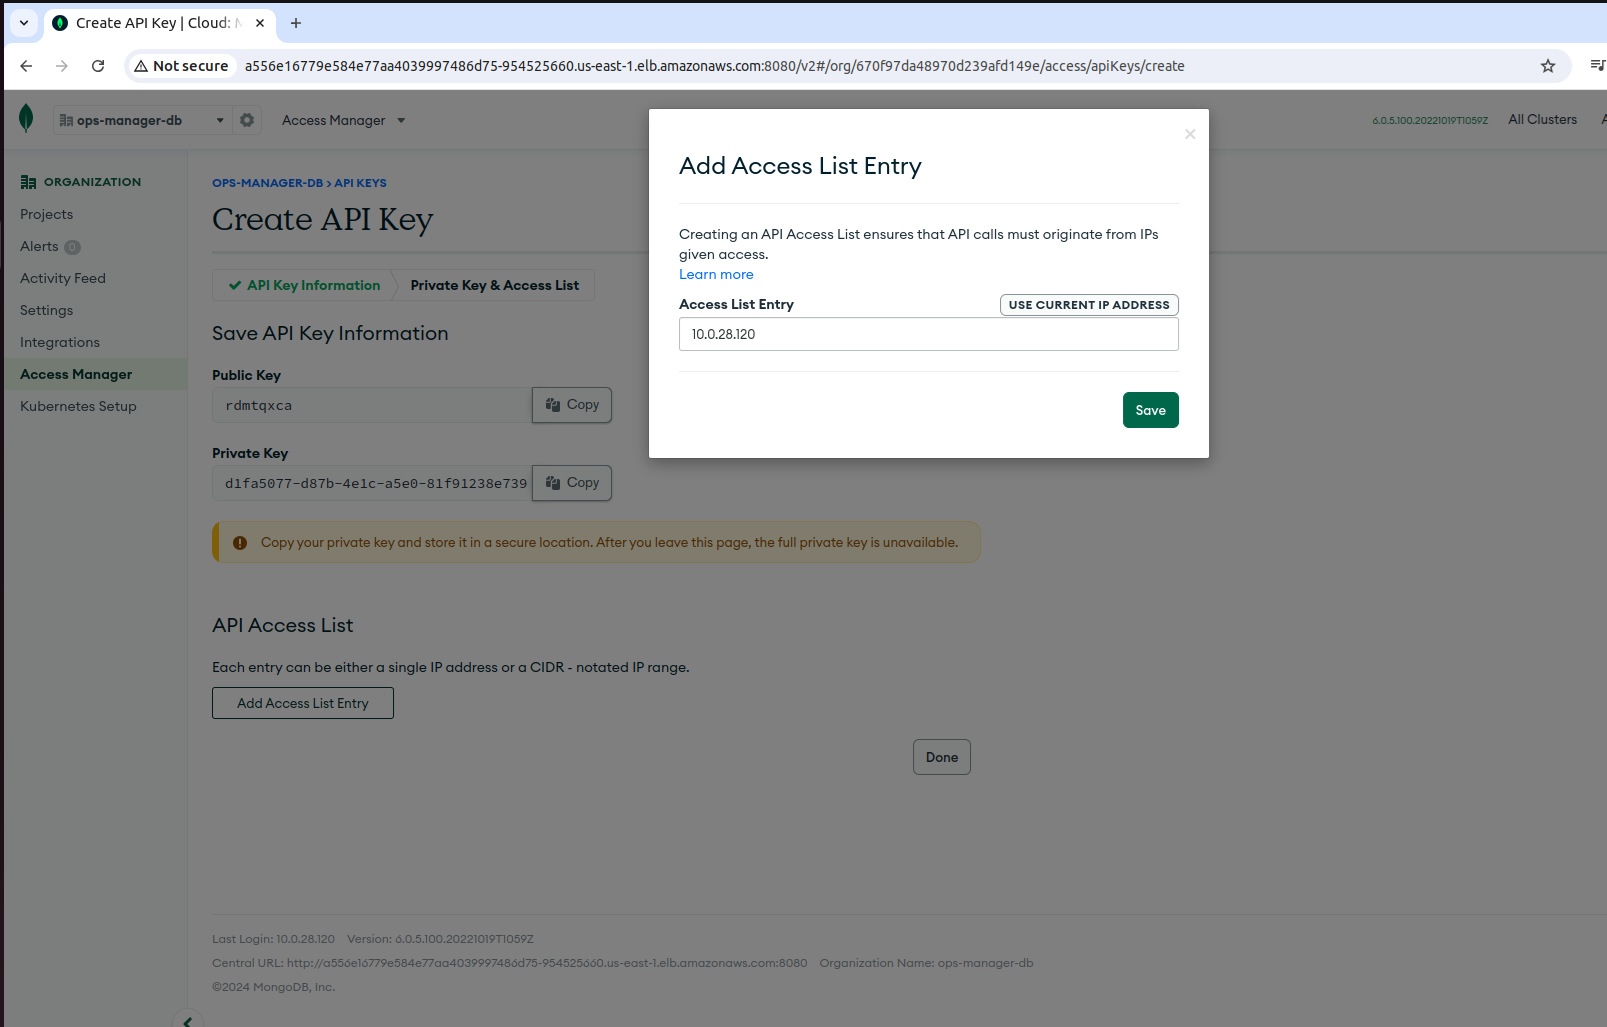Click Last Login 10.0.28.120 footer text
Image resolution: width=1607 pixels, height=1027 pixels.
[x=273, y=939]
